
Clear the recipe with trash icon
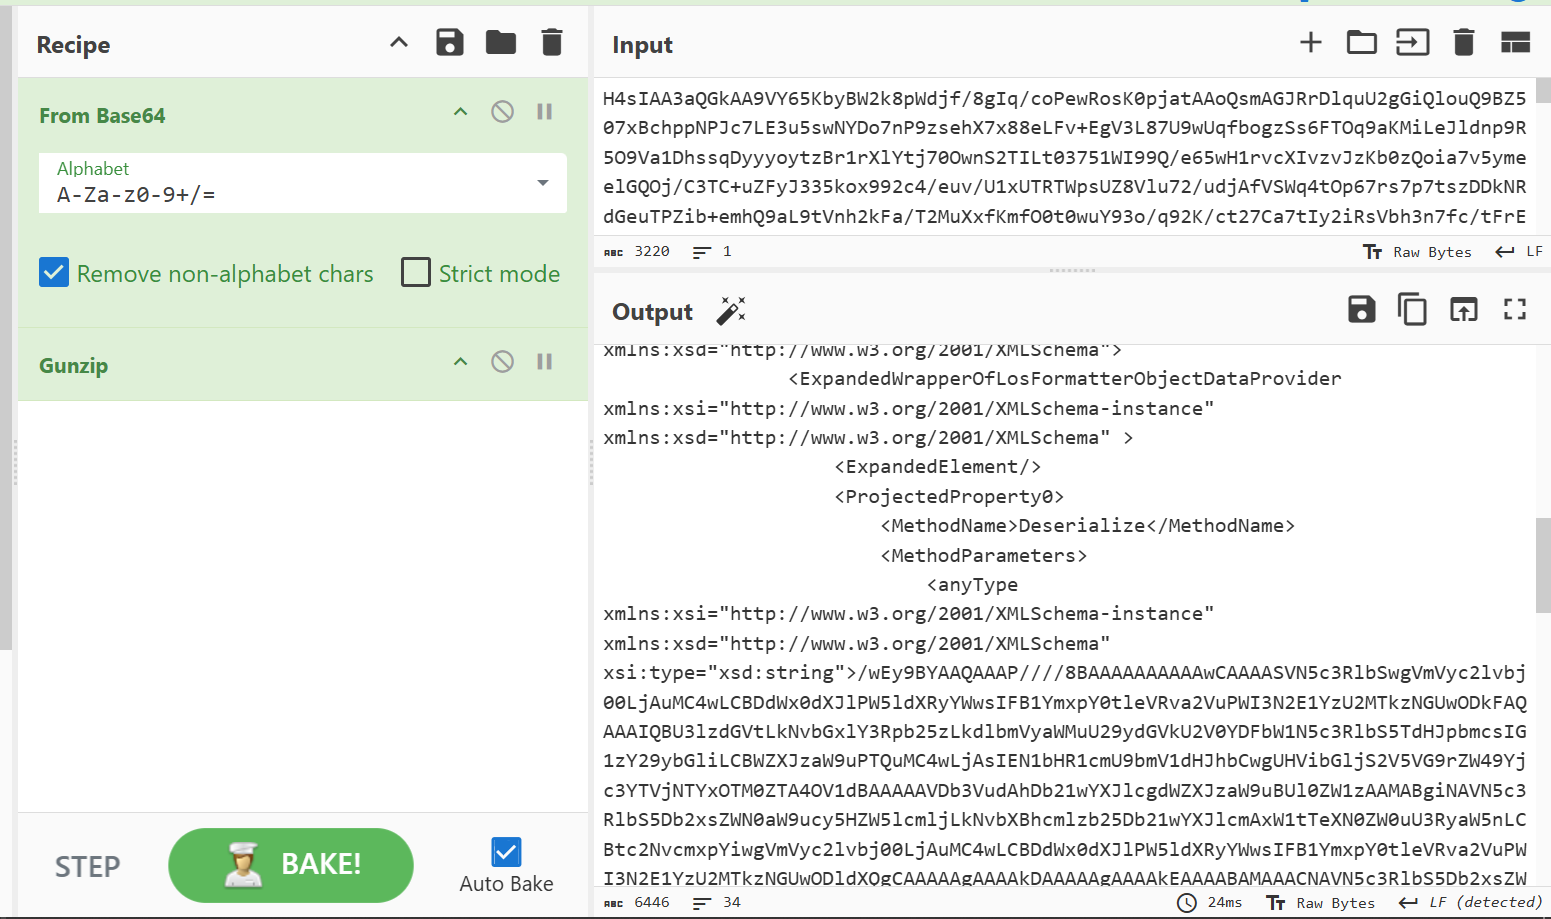552,43
